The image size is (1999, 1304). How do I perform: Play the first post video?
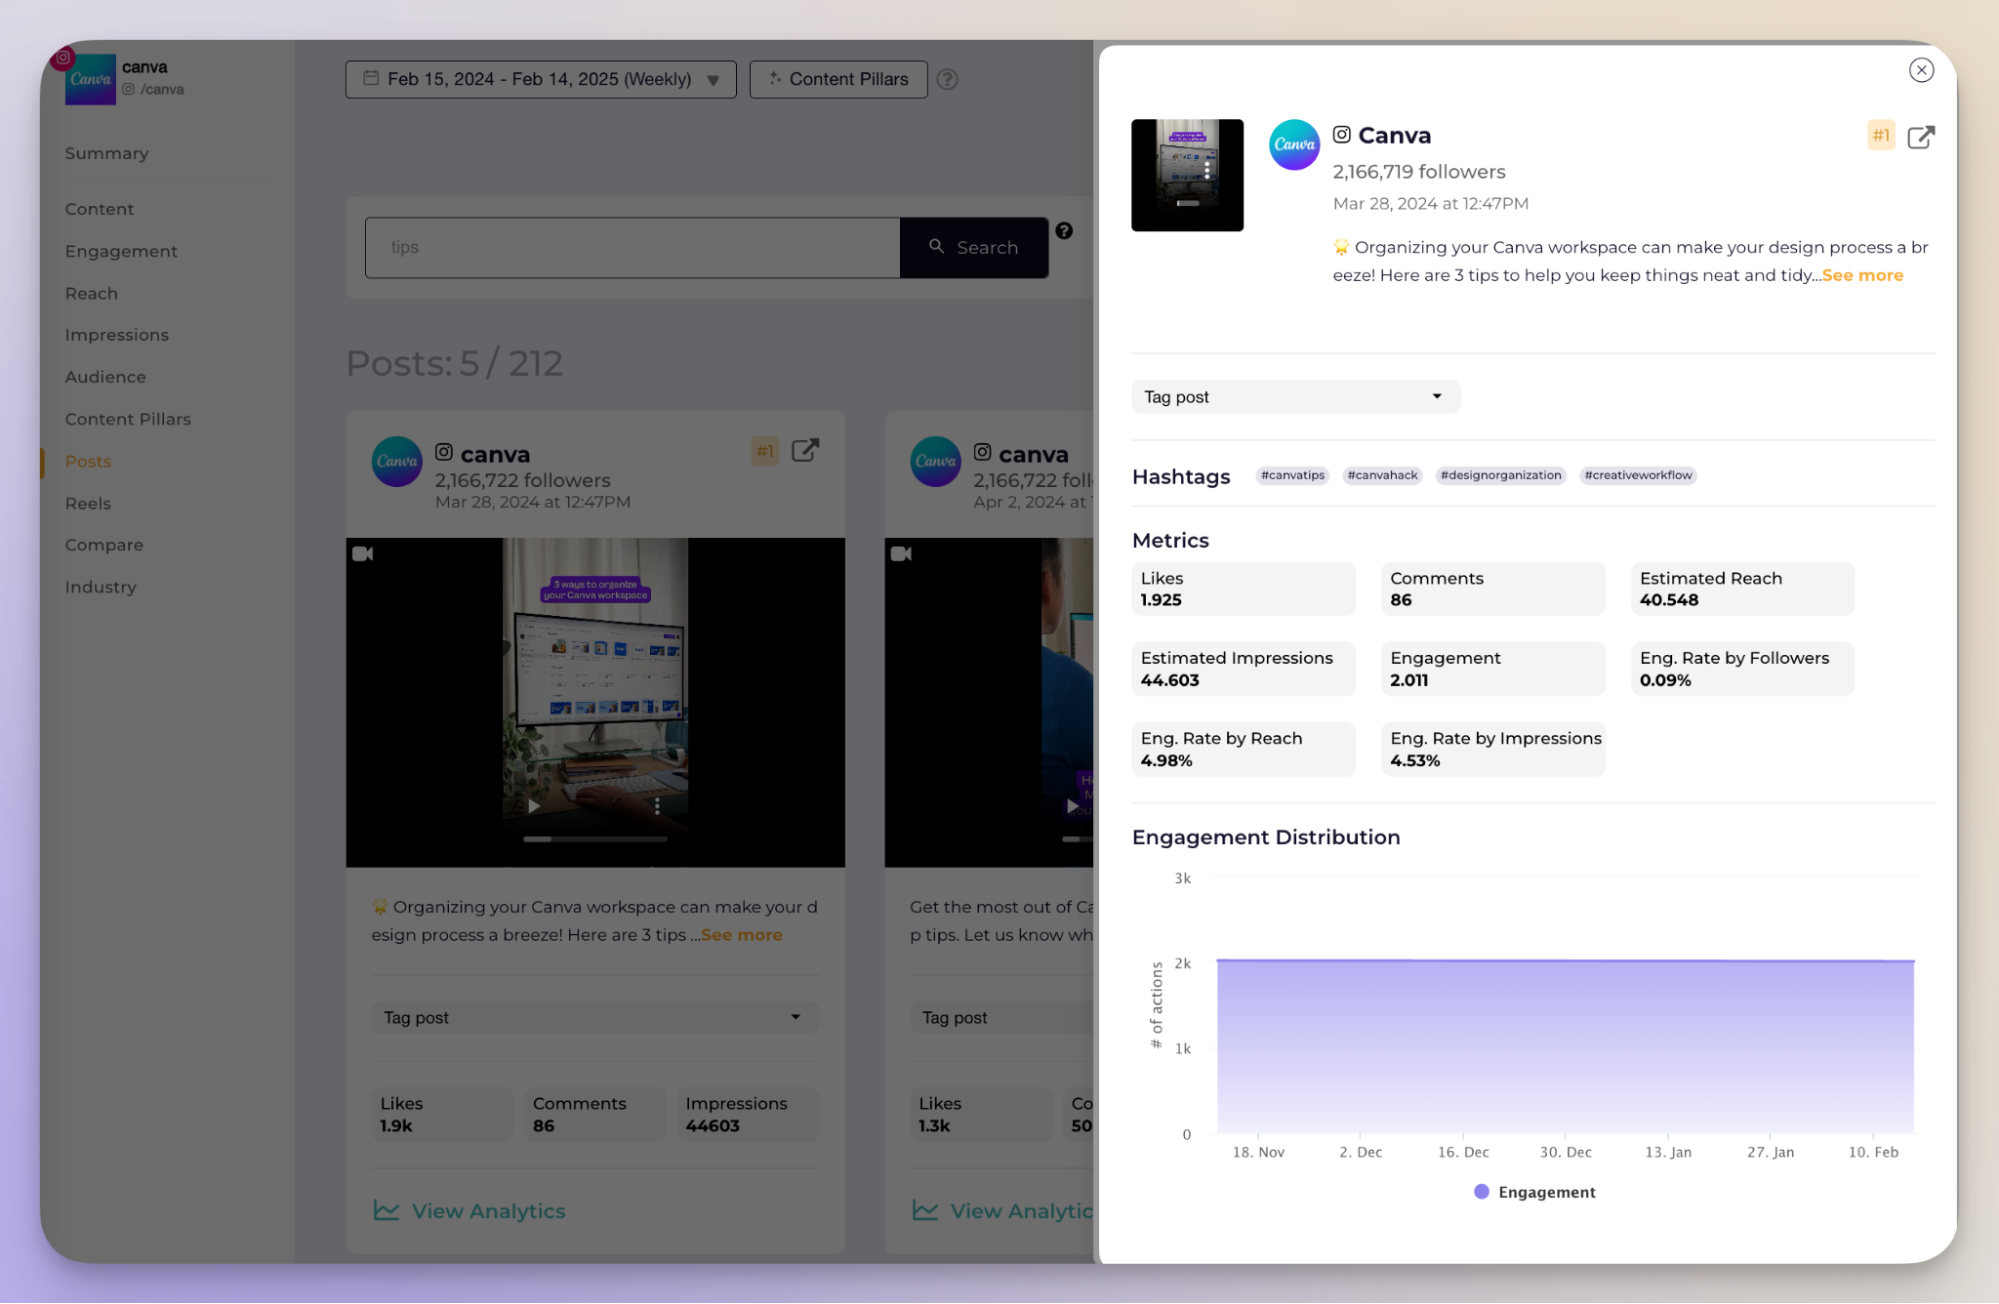tap(534, 806)
